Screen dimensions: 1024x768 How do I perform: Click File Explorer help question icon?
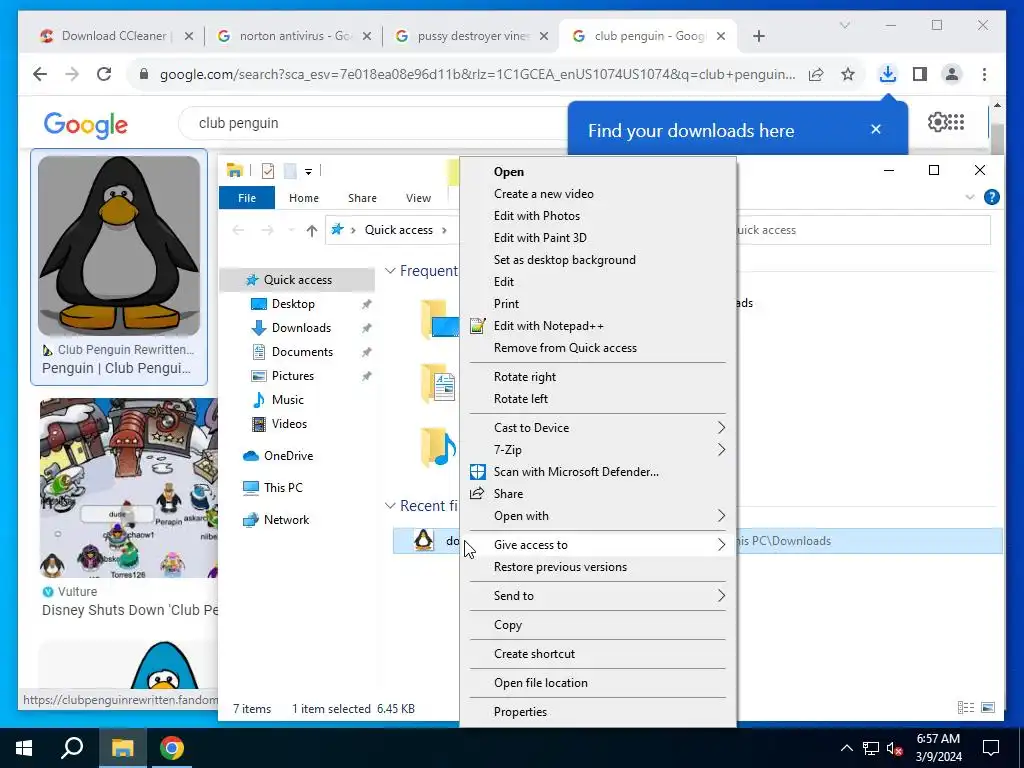point(991,197)
